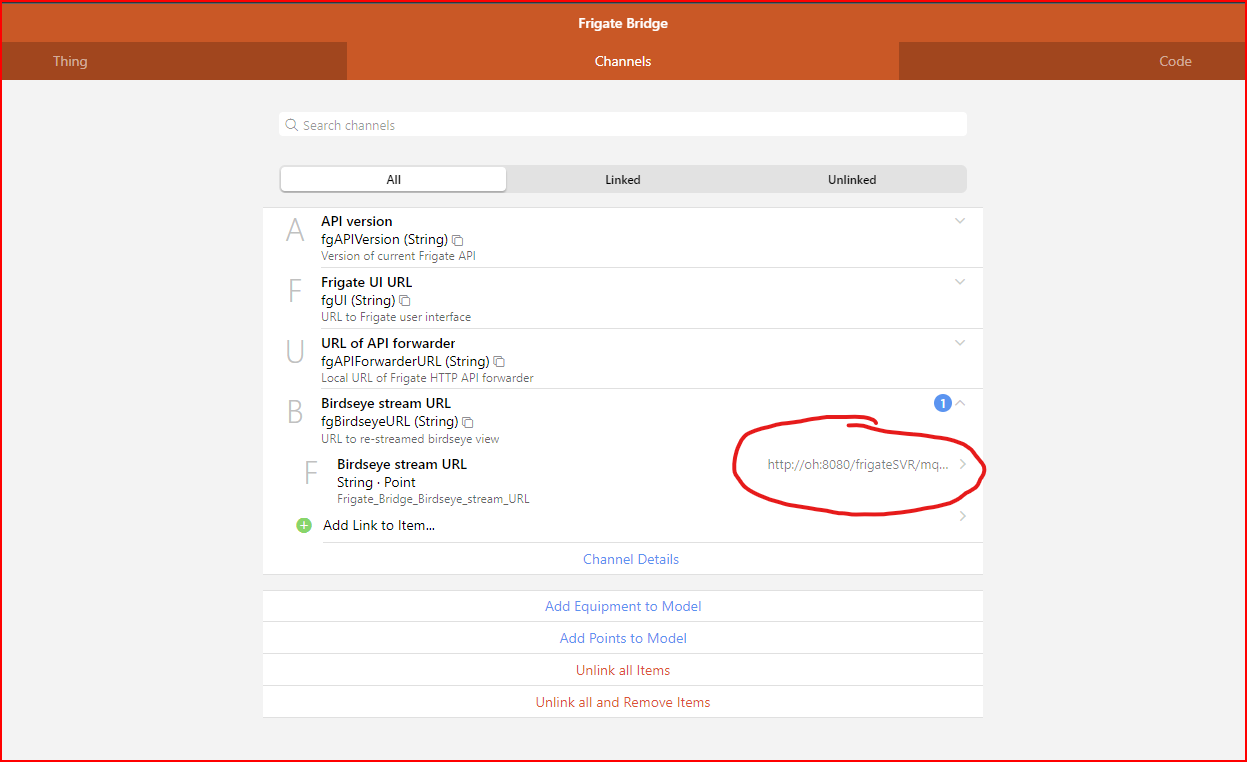
Task: Show All channels filter
Action: (x=393, y=180)
